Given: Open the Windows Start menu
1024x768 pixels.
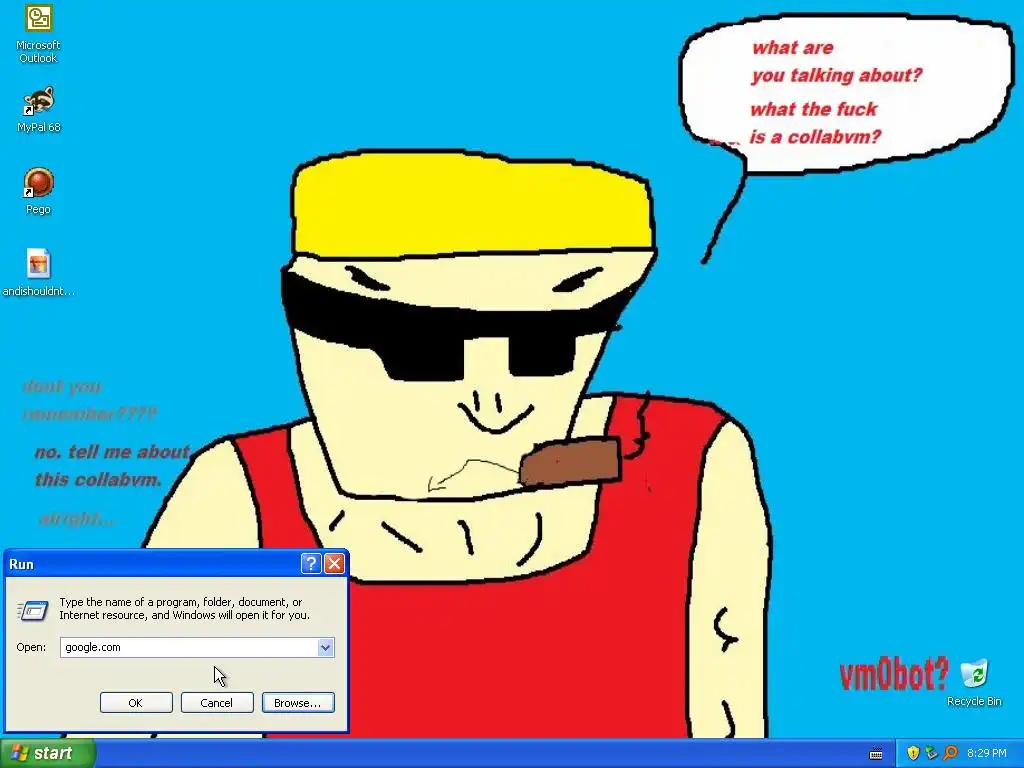Looking at the screenshot, I should [x=47, y=753].
